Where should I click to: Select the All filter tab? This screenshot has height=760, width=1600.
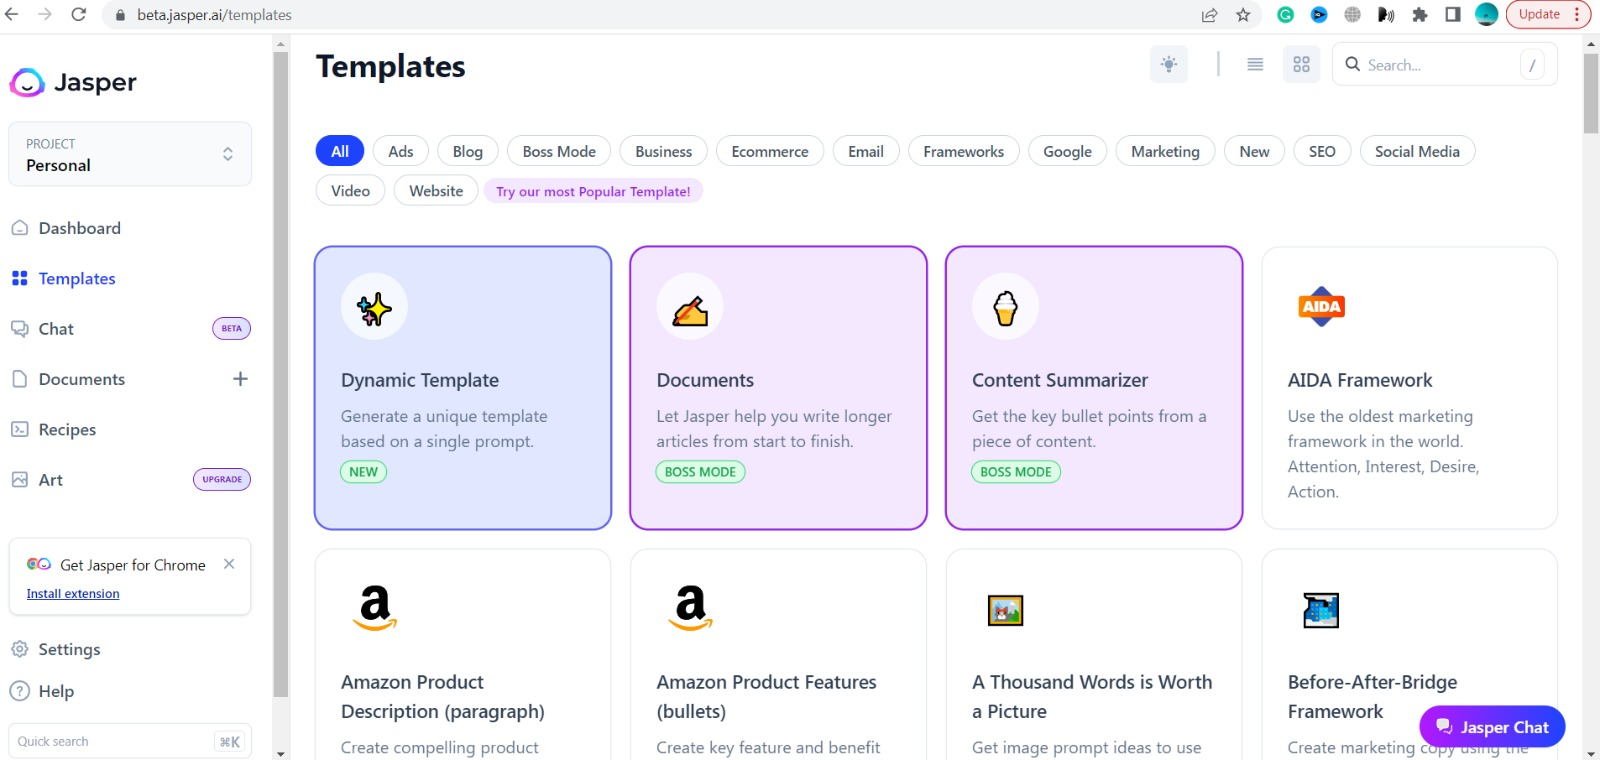[340, 151]
